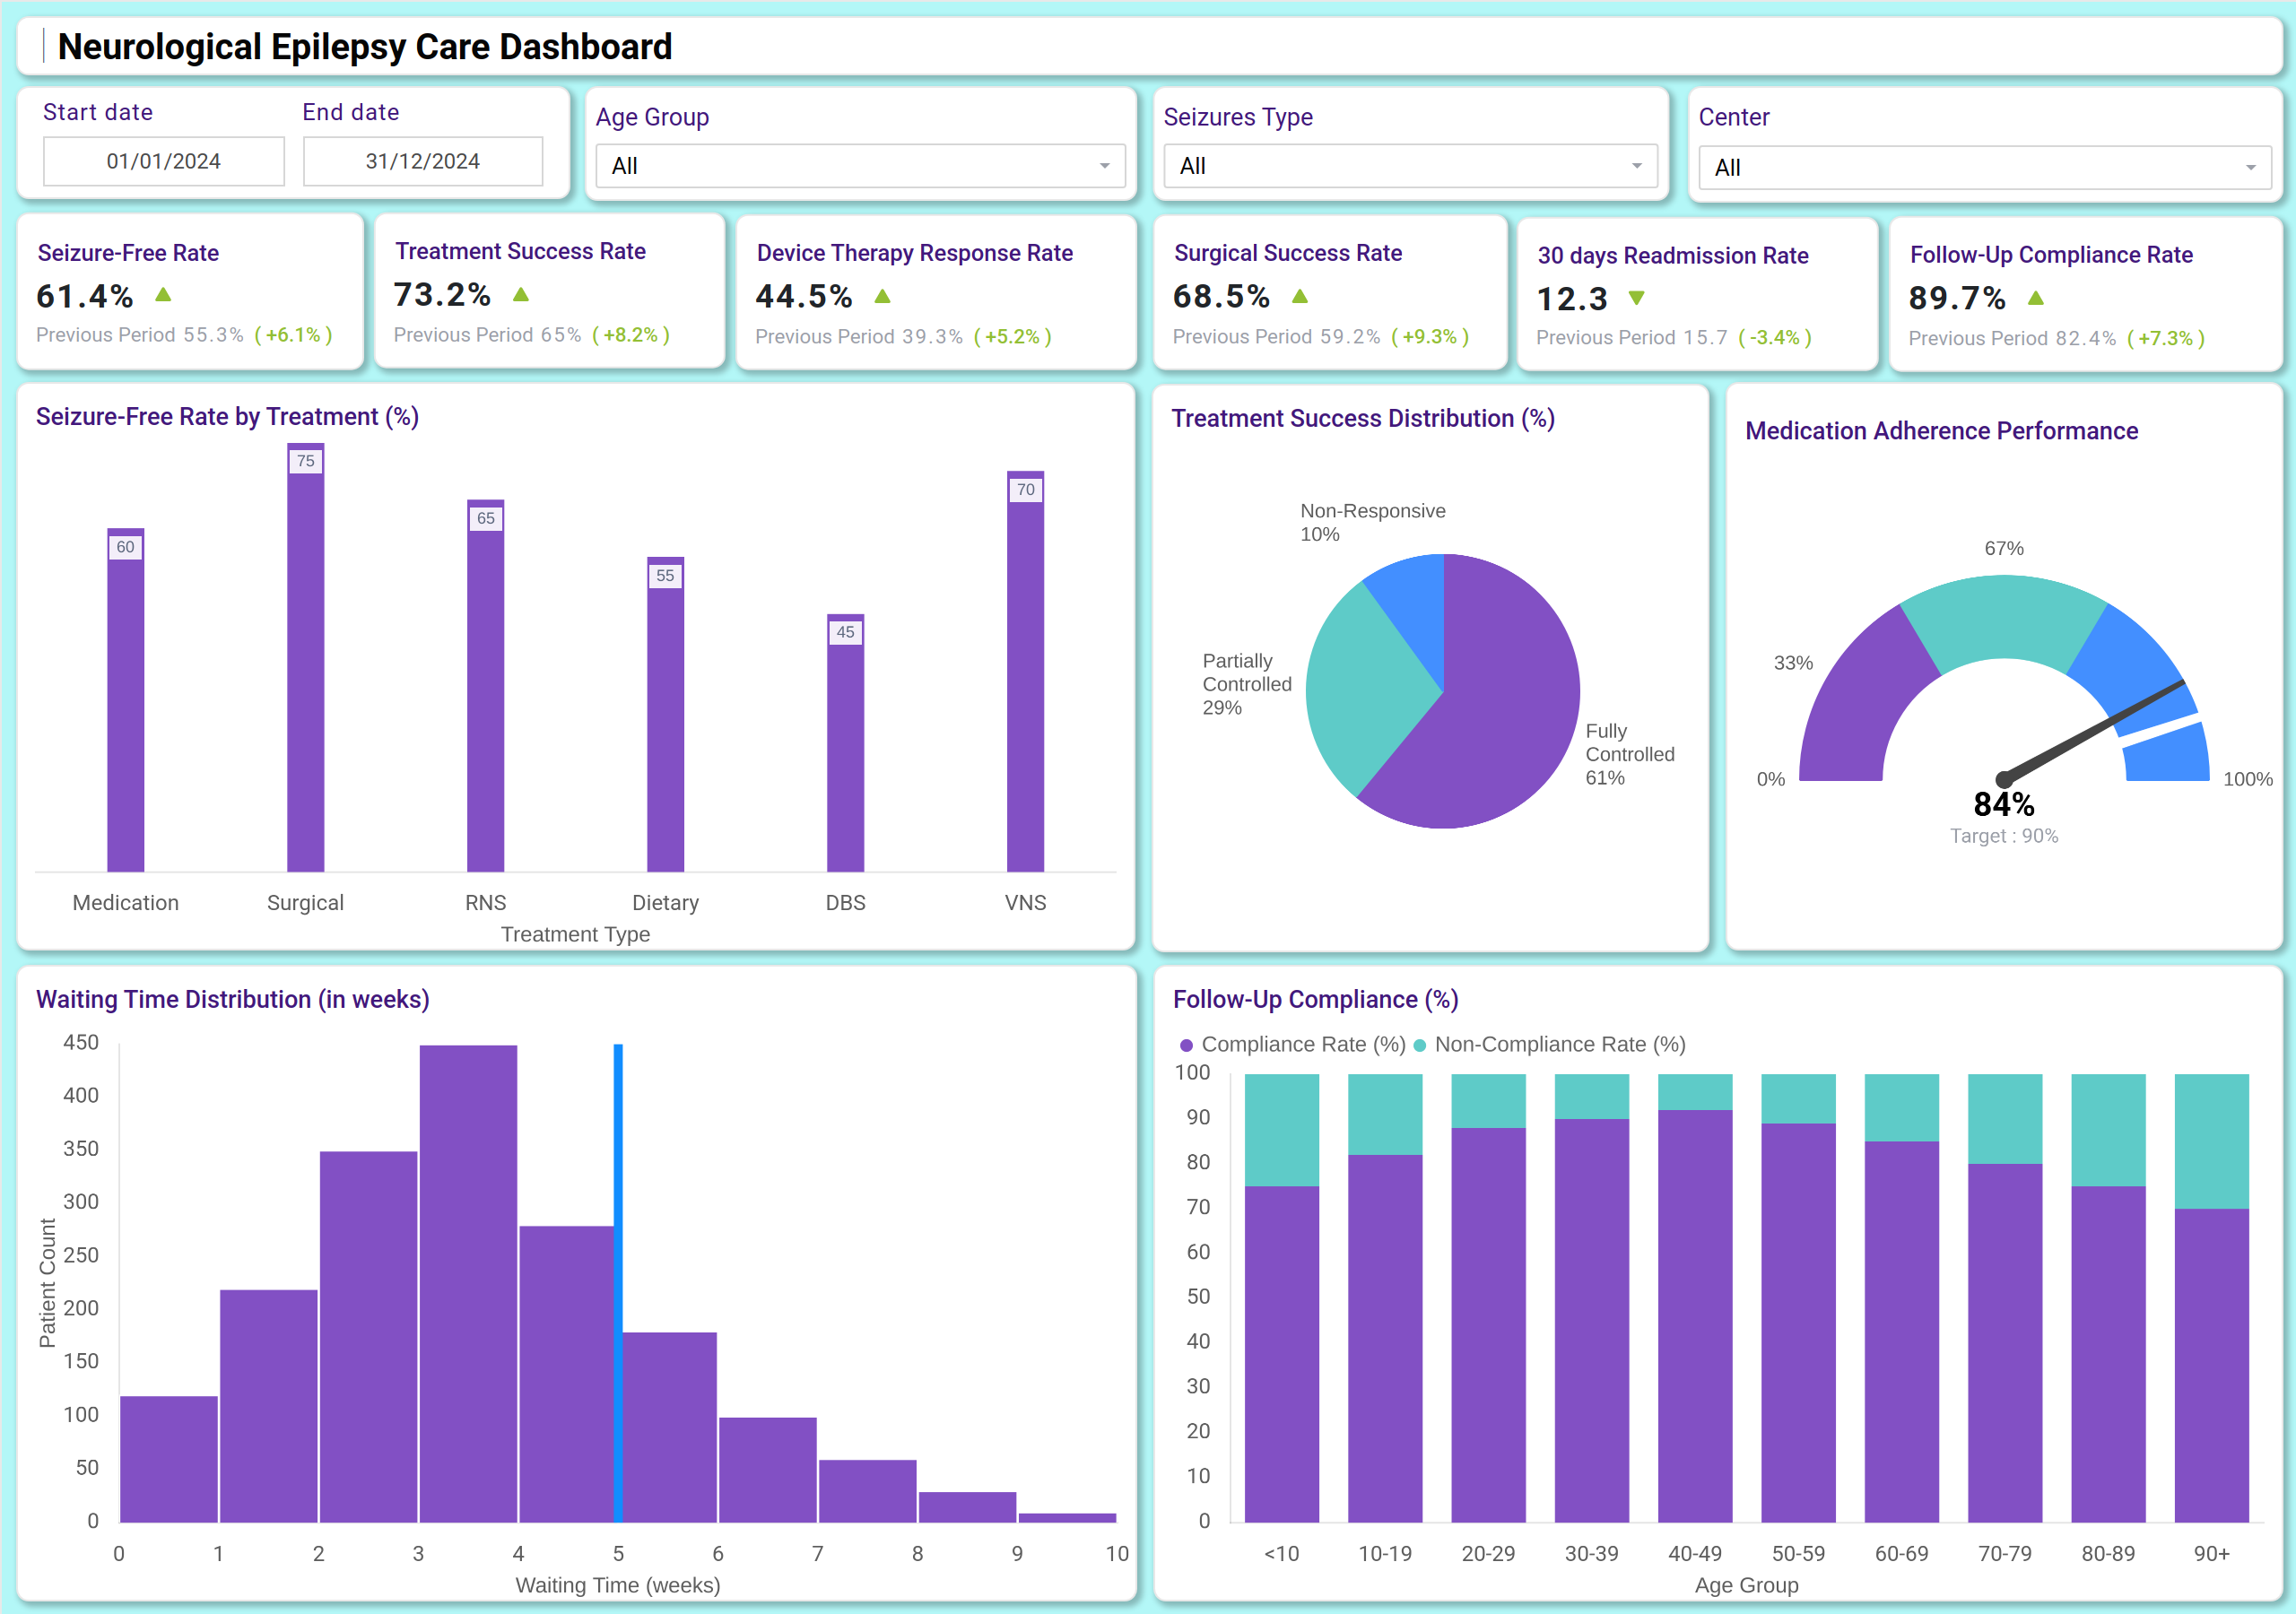This screenshot has height=1614, width=2296.
Task: Click the Neurological Epilepsy Care Dashboard title
Action: click(x=365, y=47)
